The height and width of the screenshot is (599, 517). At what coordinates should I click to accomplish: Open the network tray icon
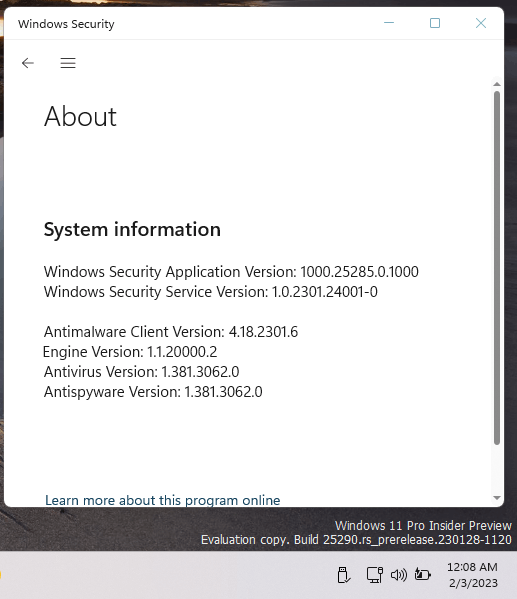pyautogui.click(x=375, y=575)
